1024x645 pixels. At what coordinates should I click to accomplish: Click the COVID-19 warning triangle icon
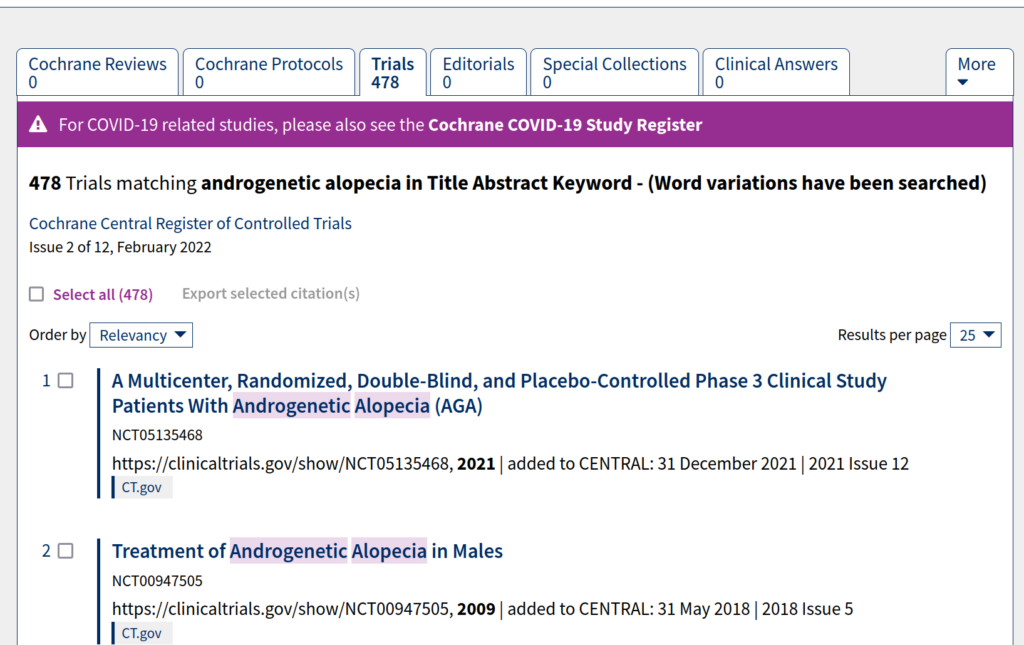[x=39, y=124]
